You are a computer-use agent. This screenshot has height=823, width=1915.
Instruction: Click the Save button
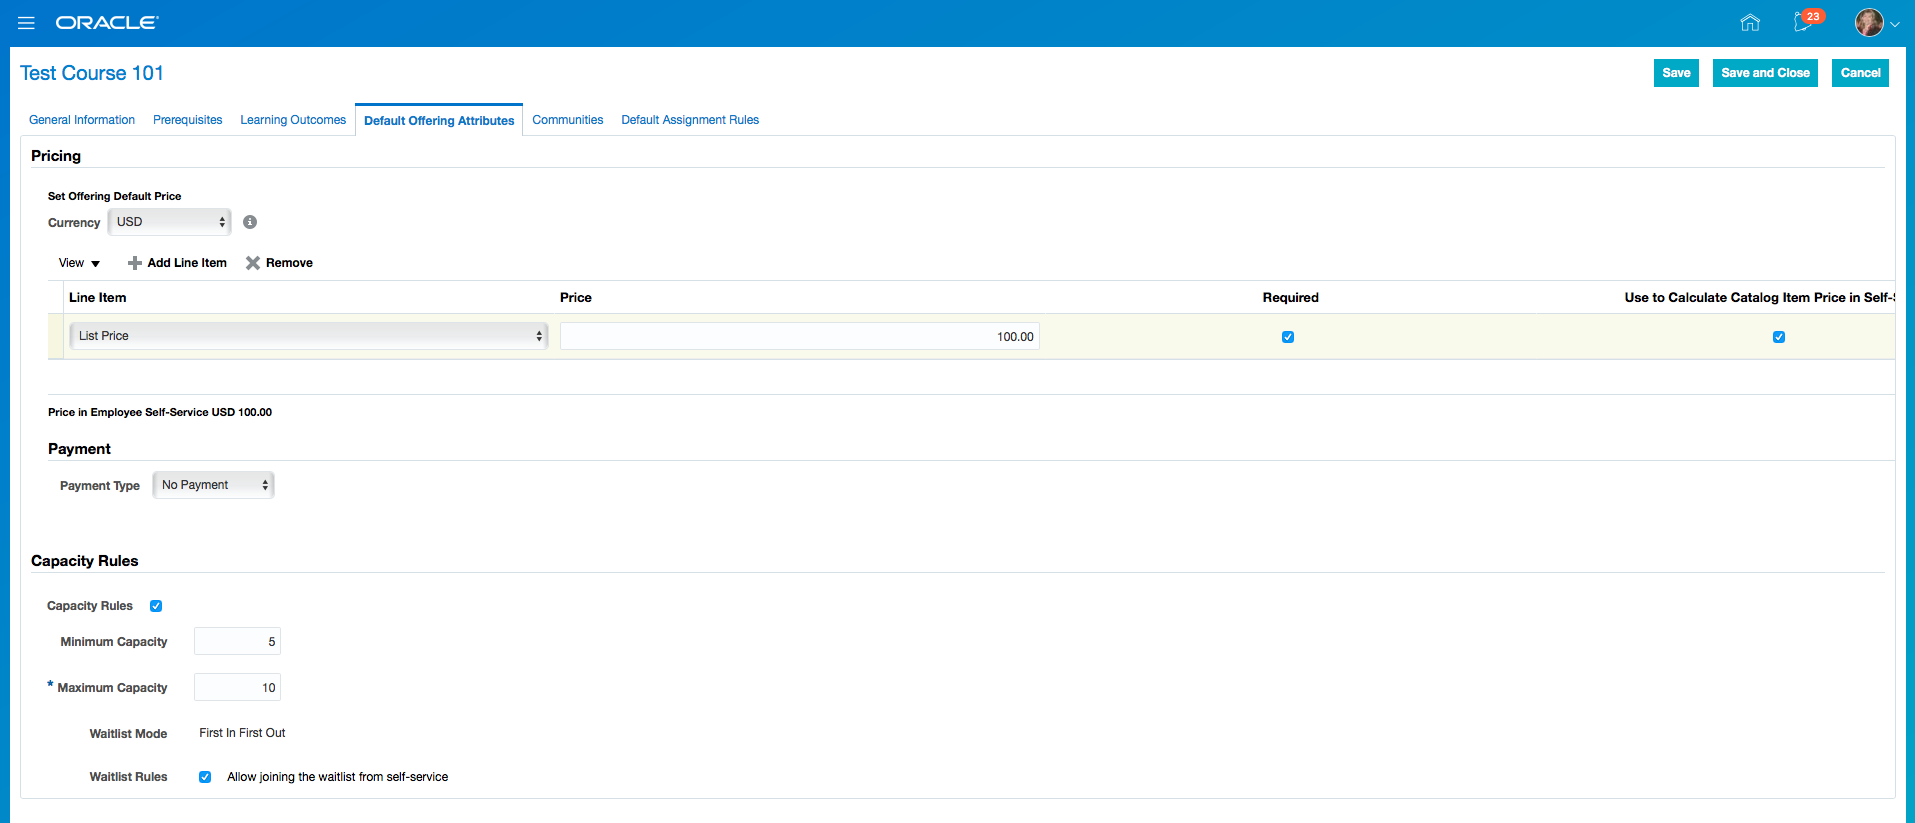pyautogui.click(x=1676, y=73)
